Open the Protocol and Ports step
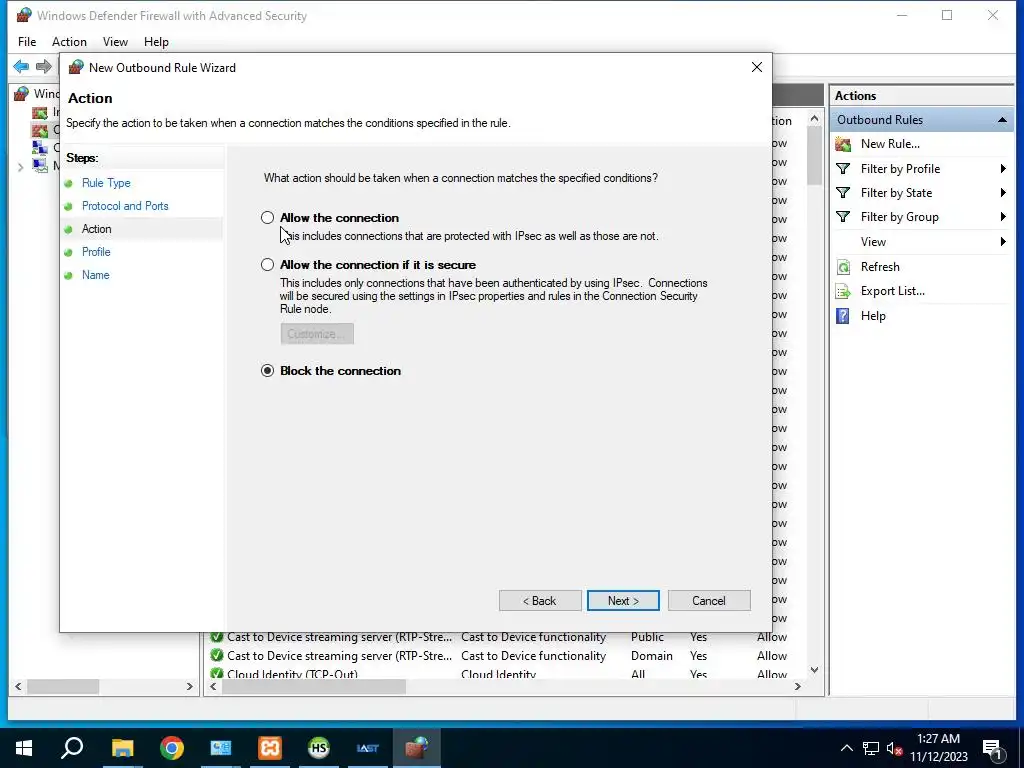Viewport: 1024px width, 768px height. [125, 206]
